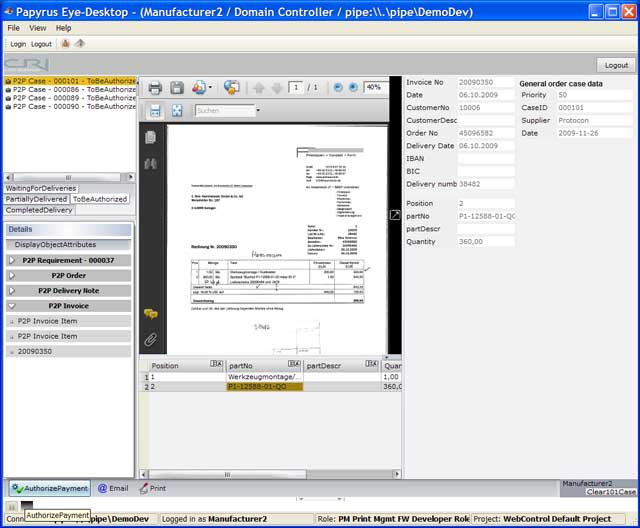Open the View menu
This screenshot has height=528, width=640.
38,28
